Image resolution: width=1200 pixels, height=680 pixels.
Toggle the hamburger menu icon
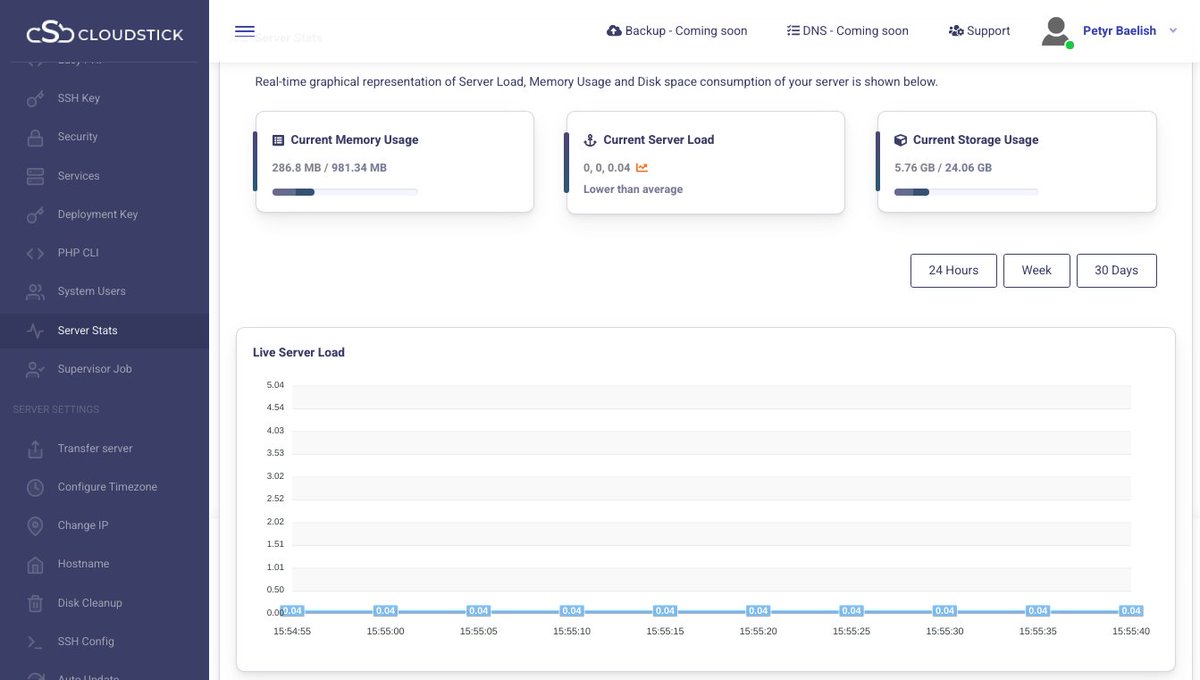click(245, 31)
